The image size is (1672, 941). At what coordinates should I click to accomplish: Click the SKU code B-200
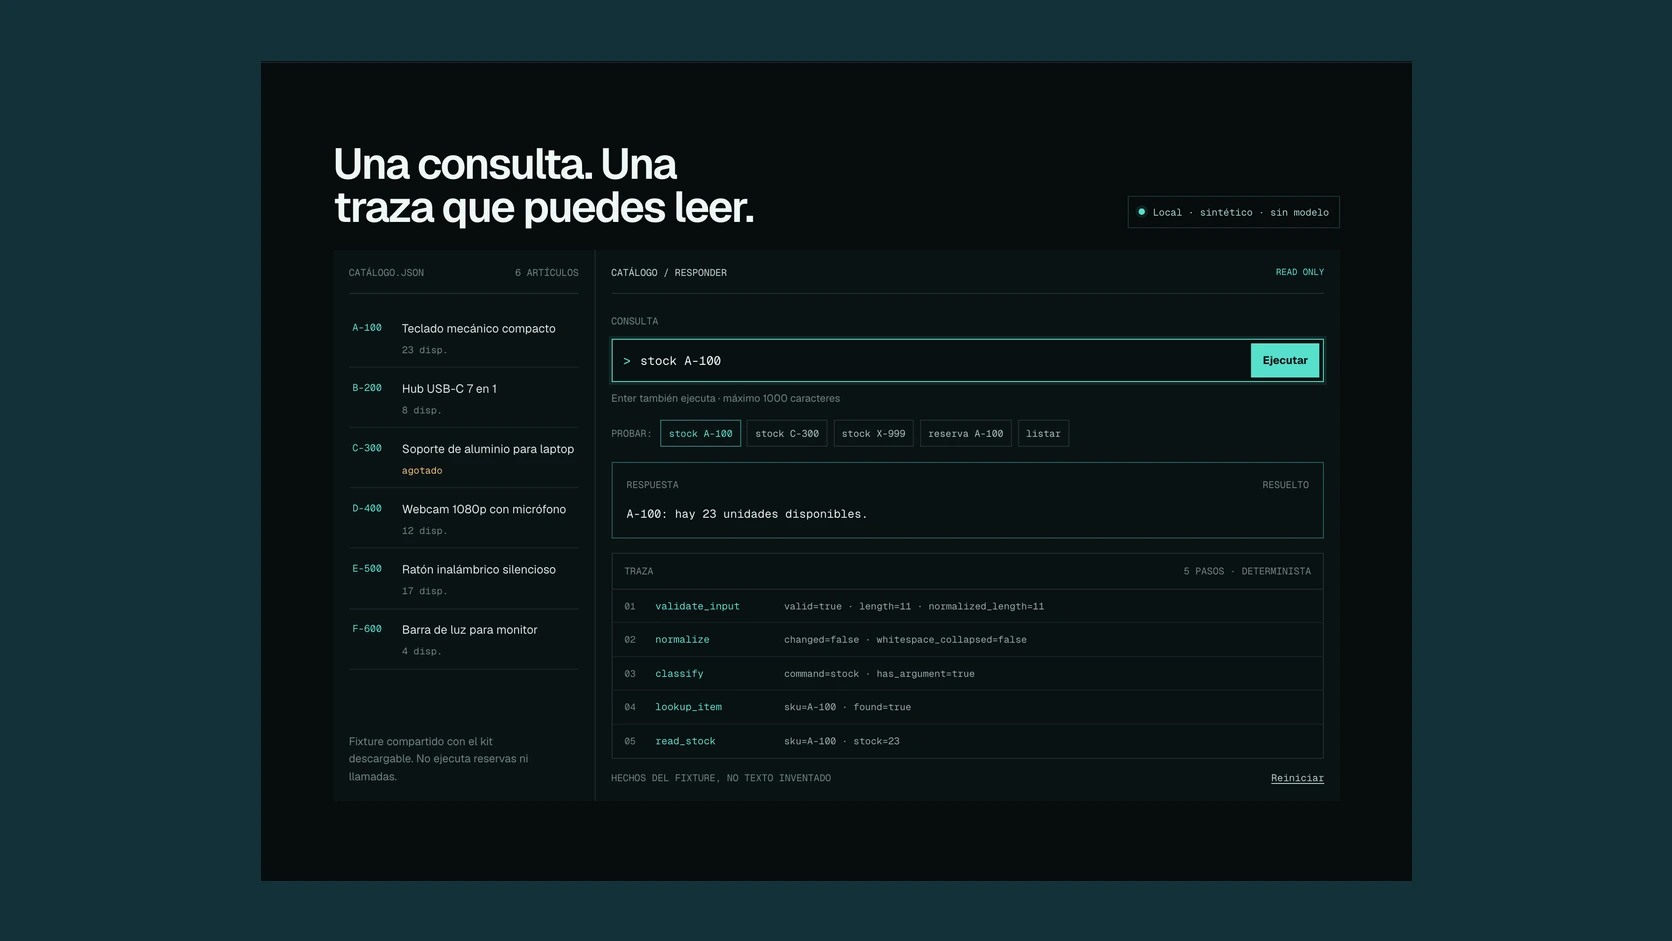pyautogui.click(x=367, y=388)
